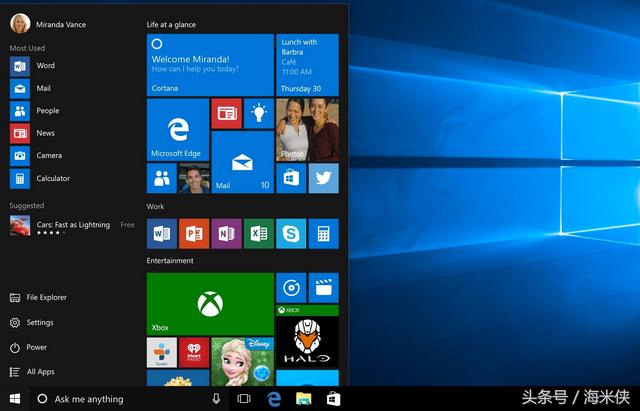640x411 pixels.
Task: Open Store from the taskbar
Action: tap(333, 399)
